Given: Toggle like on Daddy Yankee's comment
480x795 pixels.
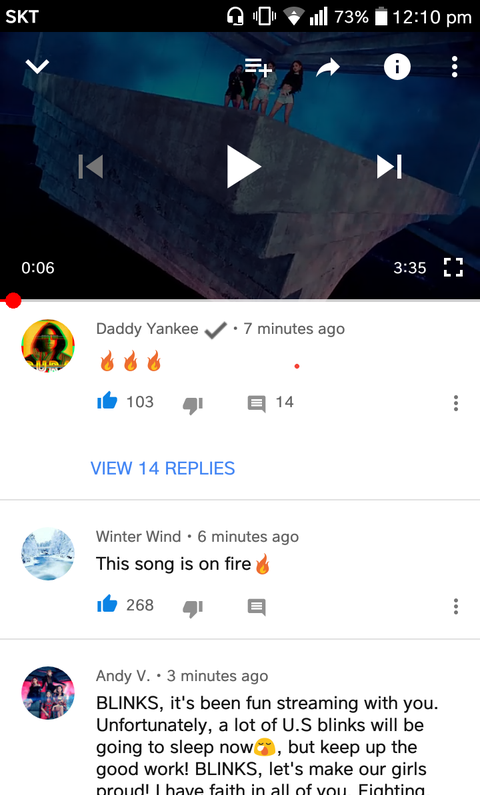Looking at the screenshot, I should tap(107, 402).
